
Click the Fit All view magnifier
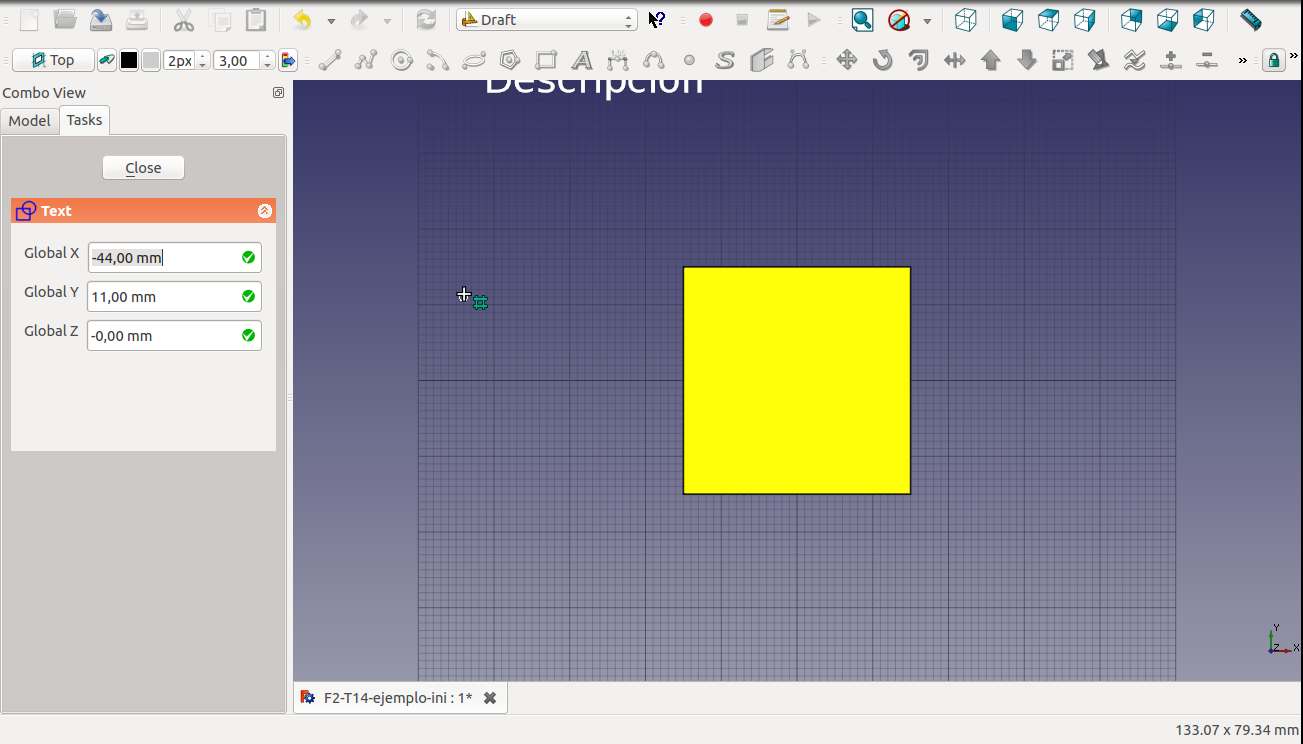862,20
